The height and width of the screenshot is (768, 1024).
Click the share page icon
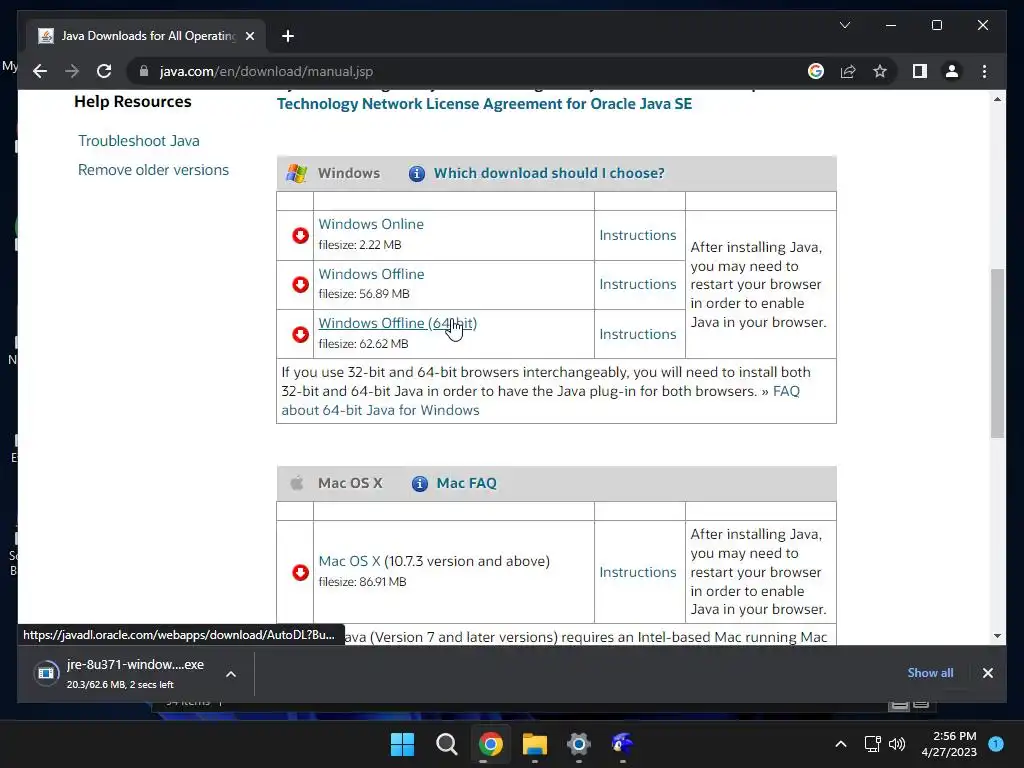848,71
